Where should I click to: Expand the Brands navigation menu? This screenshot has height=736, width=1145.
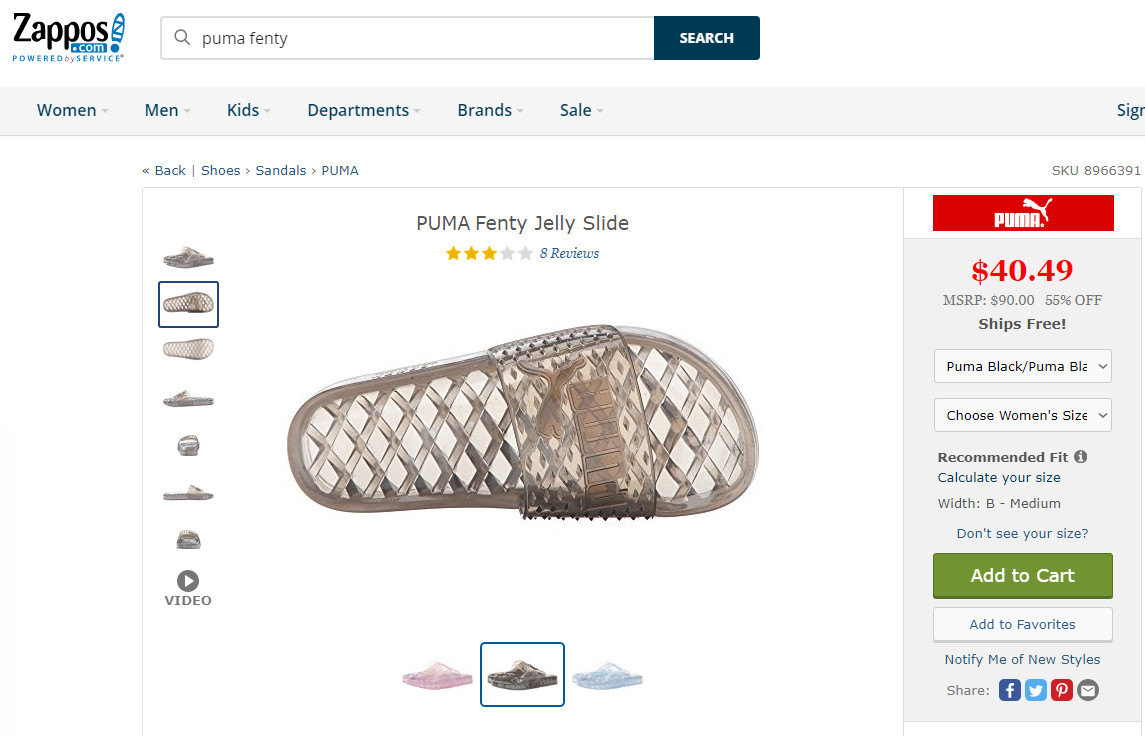point(489,111)
